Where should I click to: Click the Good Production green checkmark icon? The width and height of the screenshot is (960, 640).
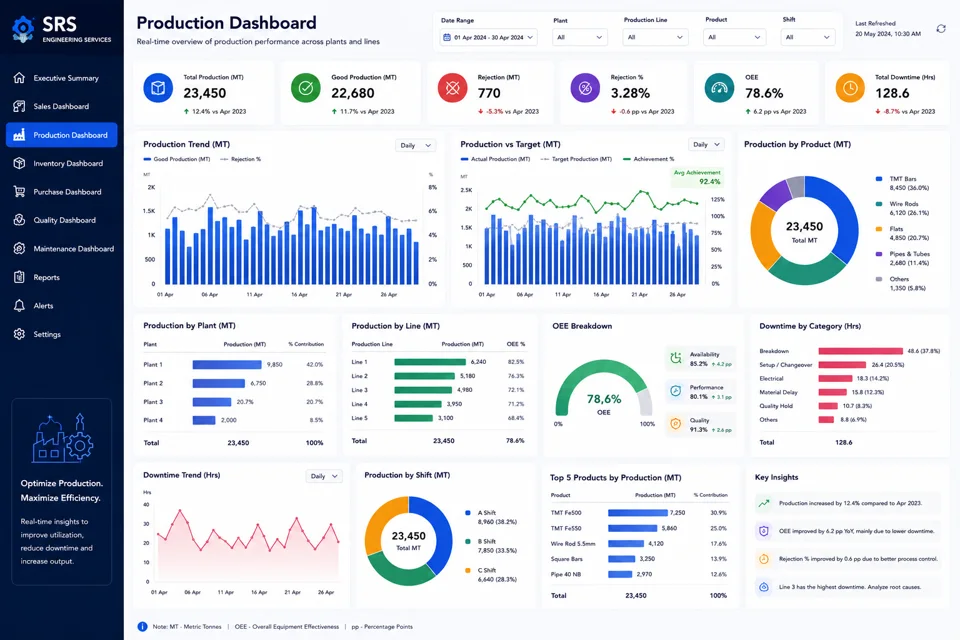click(x=306, y=88)
